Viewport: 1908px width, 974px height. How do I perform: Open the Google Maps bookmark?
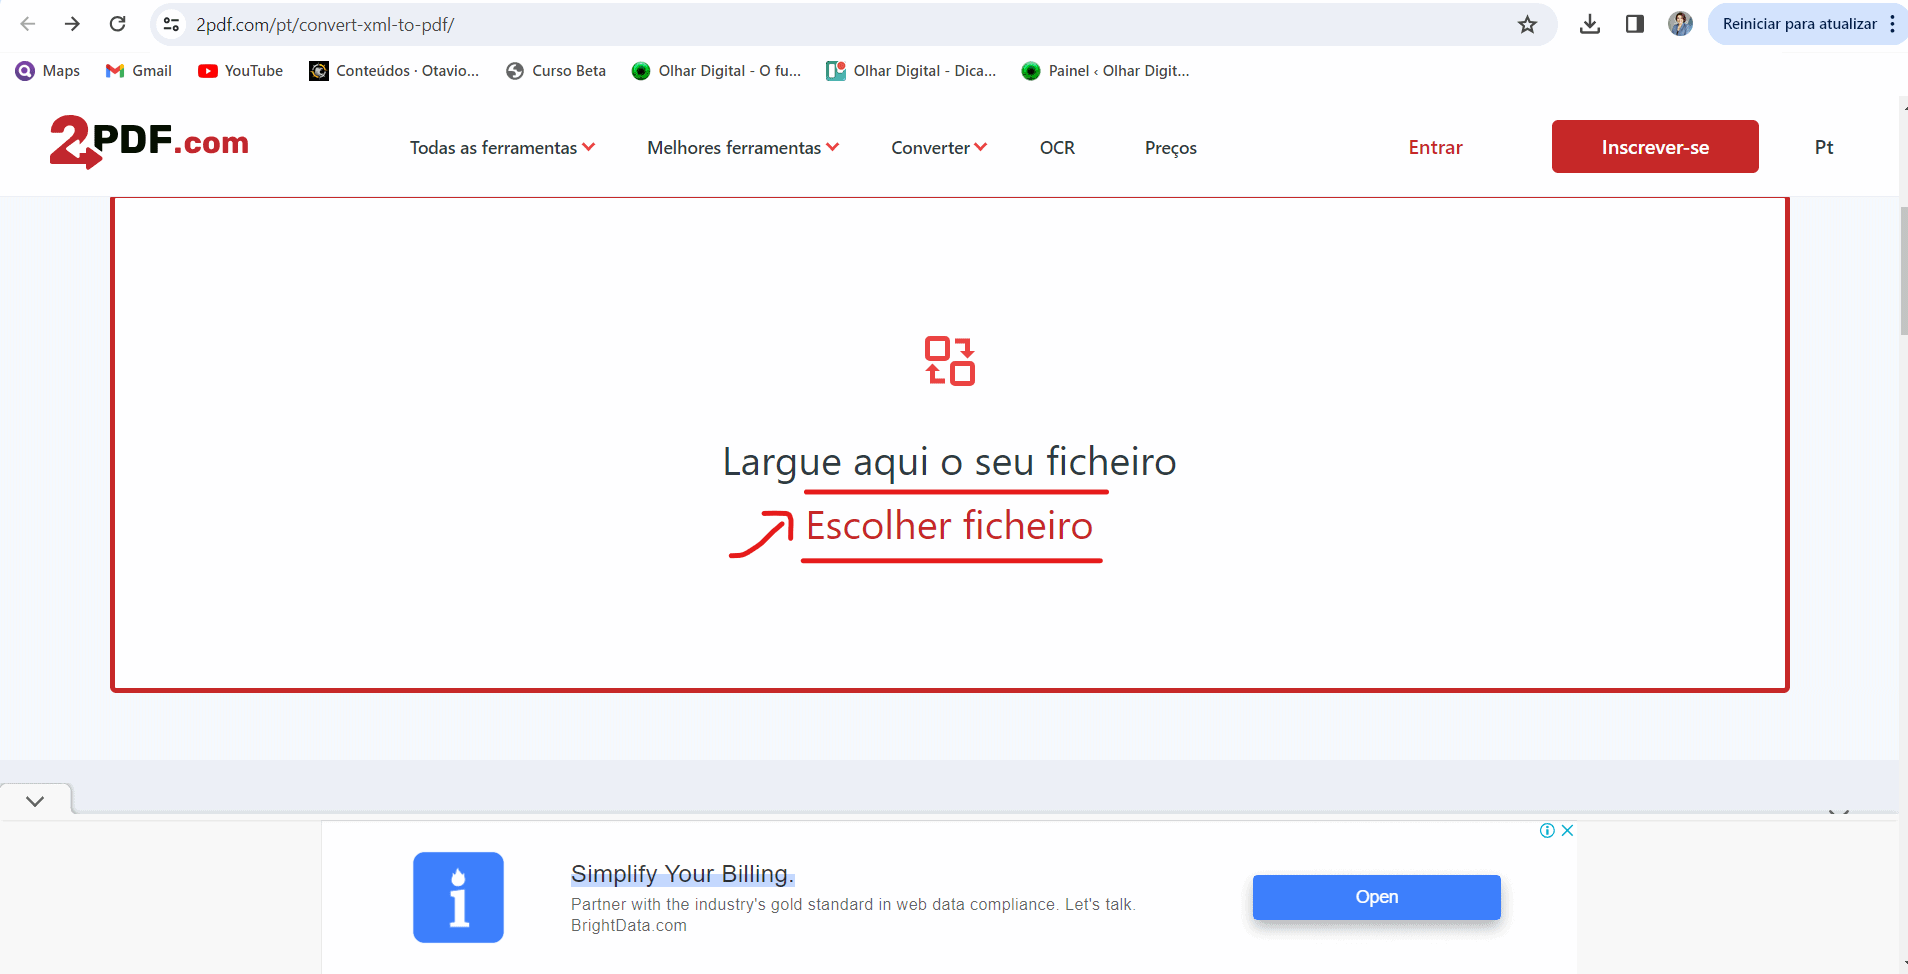tap(47, 70)
